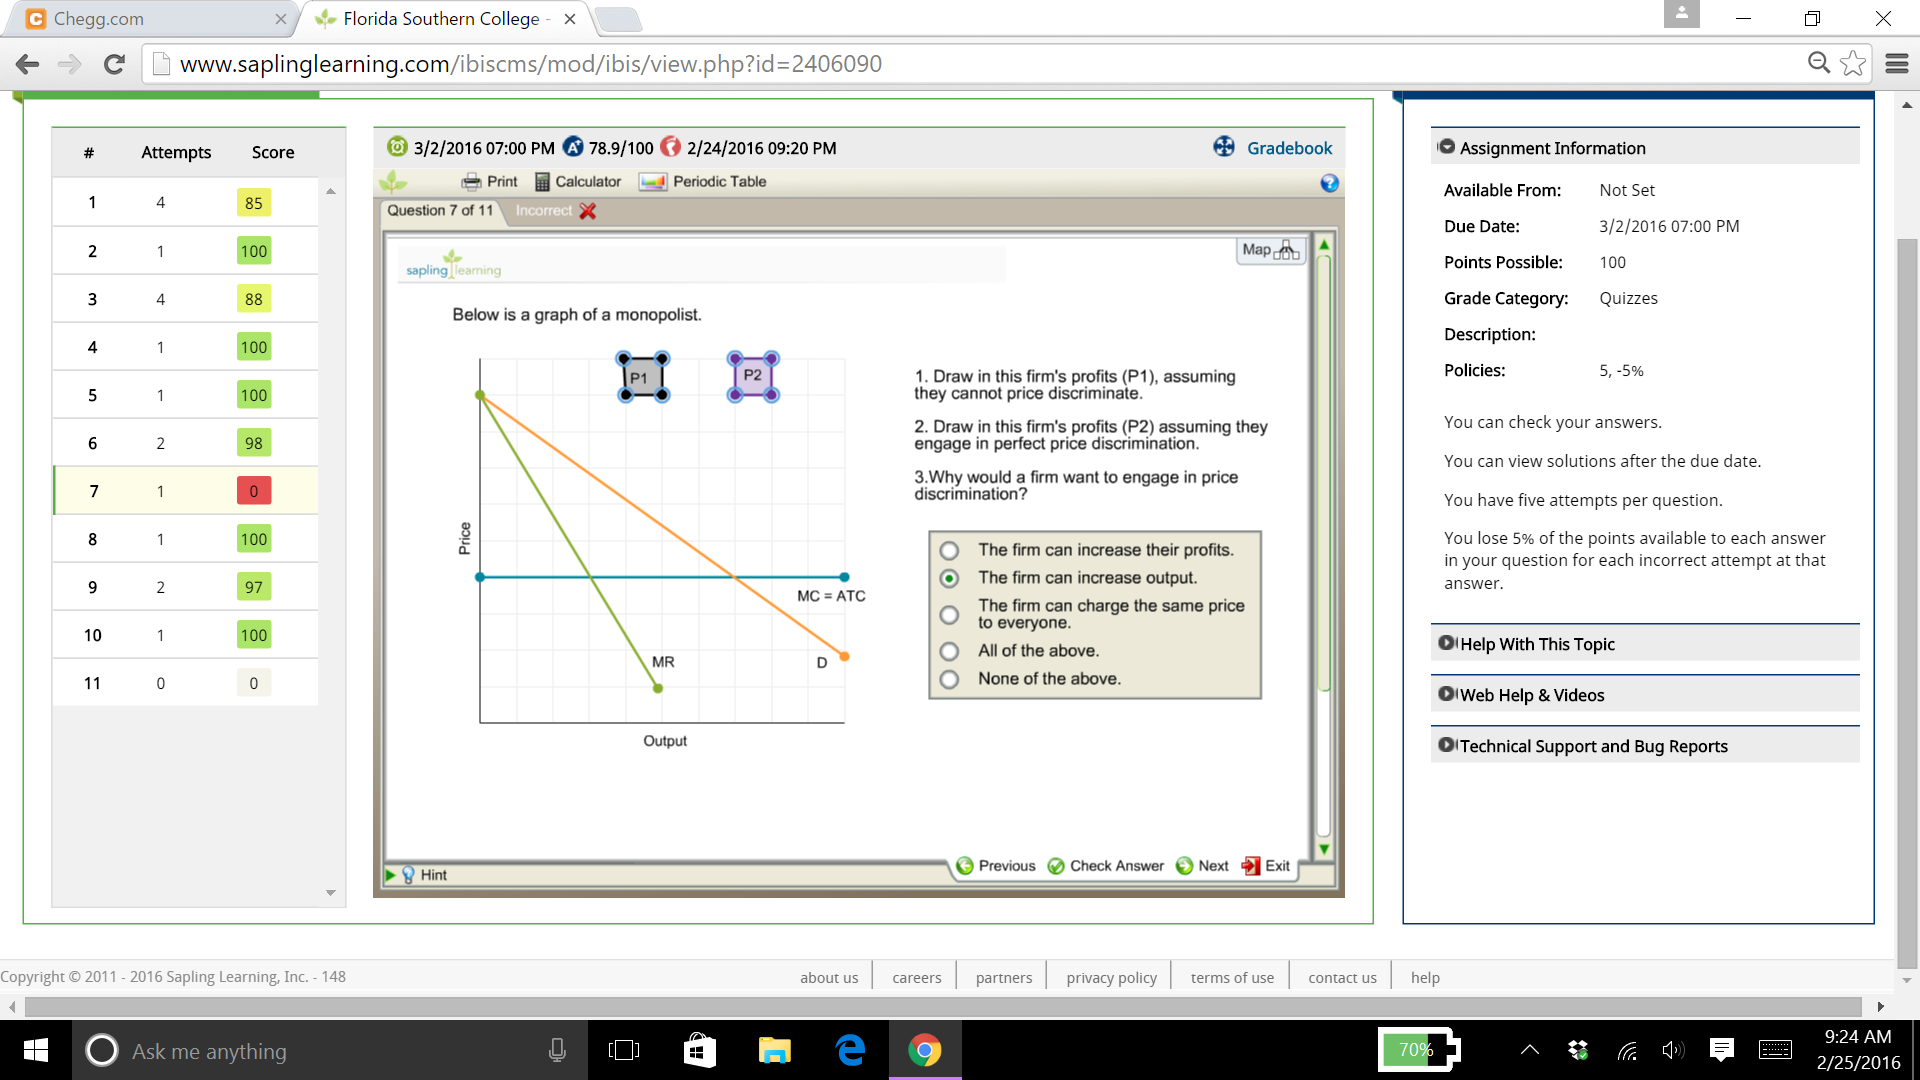Switch to the Chegg.com browser tab

tap(100, 19)
